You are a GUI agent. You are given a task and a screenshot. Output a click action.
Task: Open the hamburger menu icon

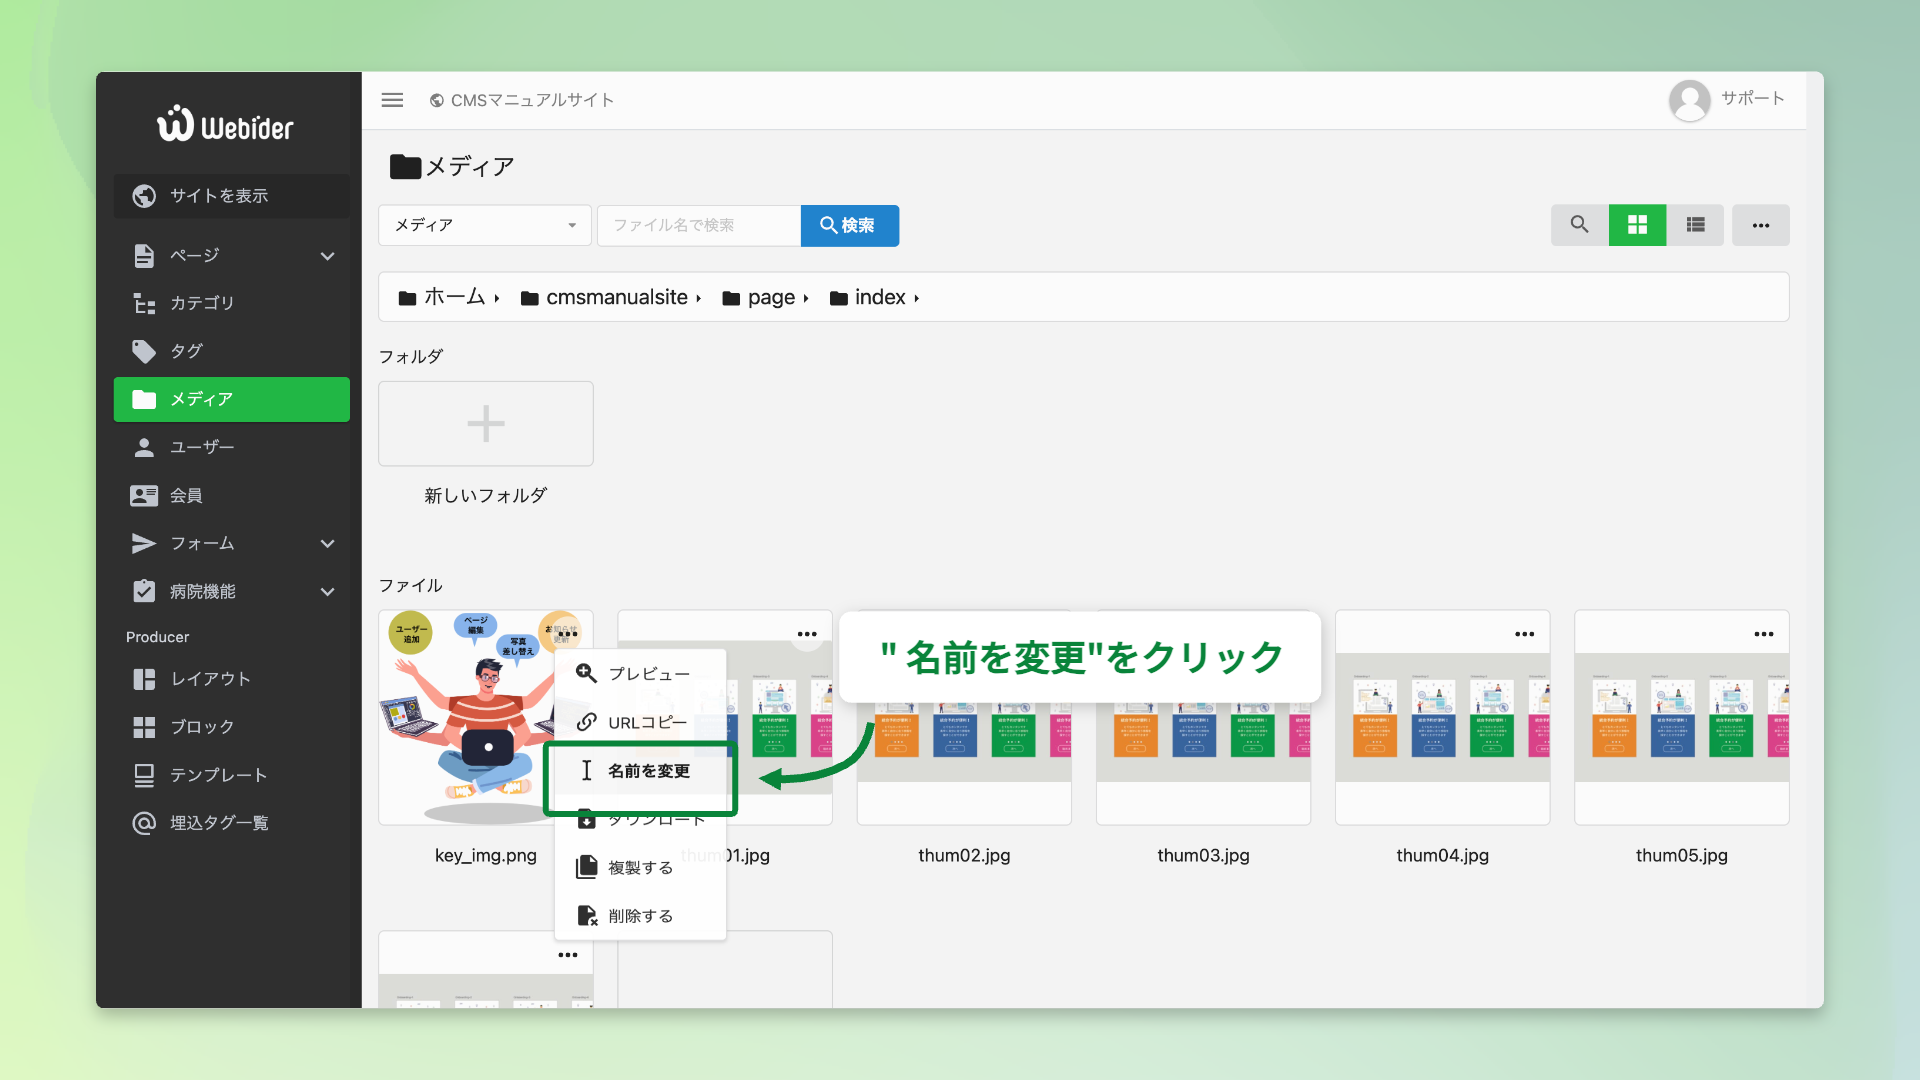coord(392,100)
